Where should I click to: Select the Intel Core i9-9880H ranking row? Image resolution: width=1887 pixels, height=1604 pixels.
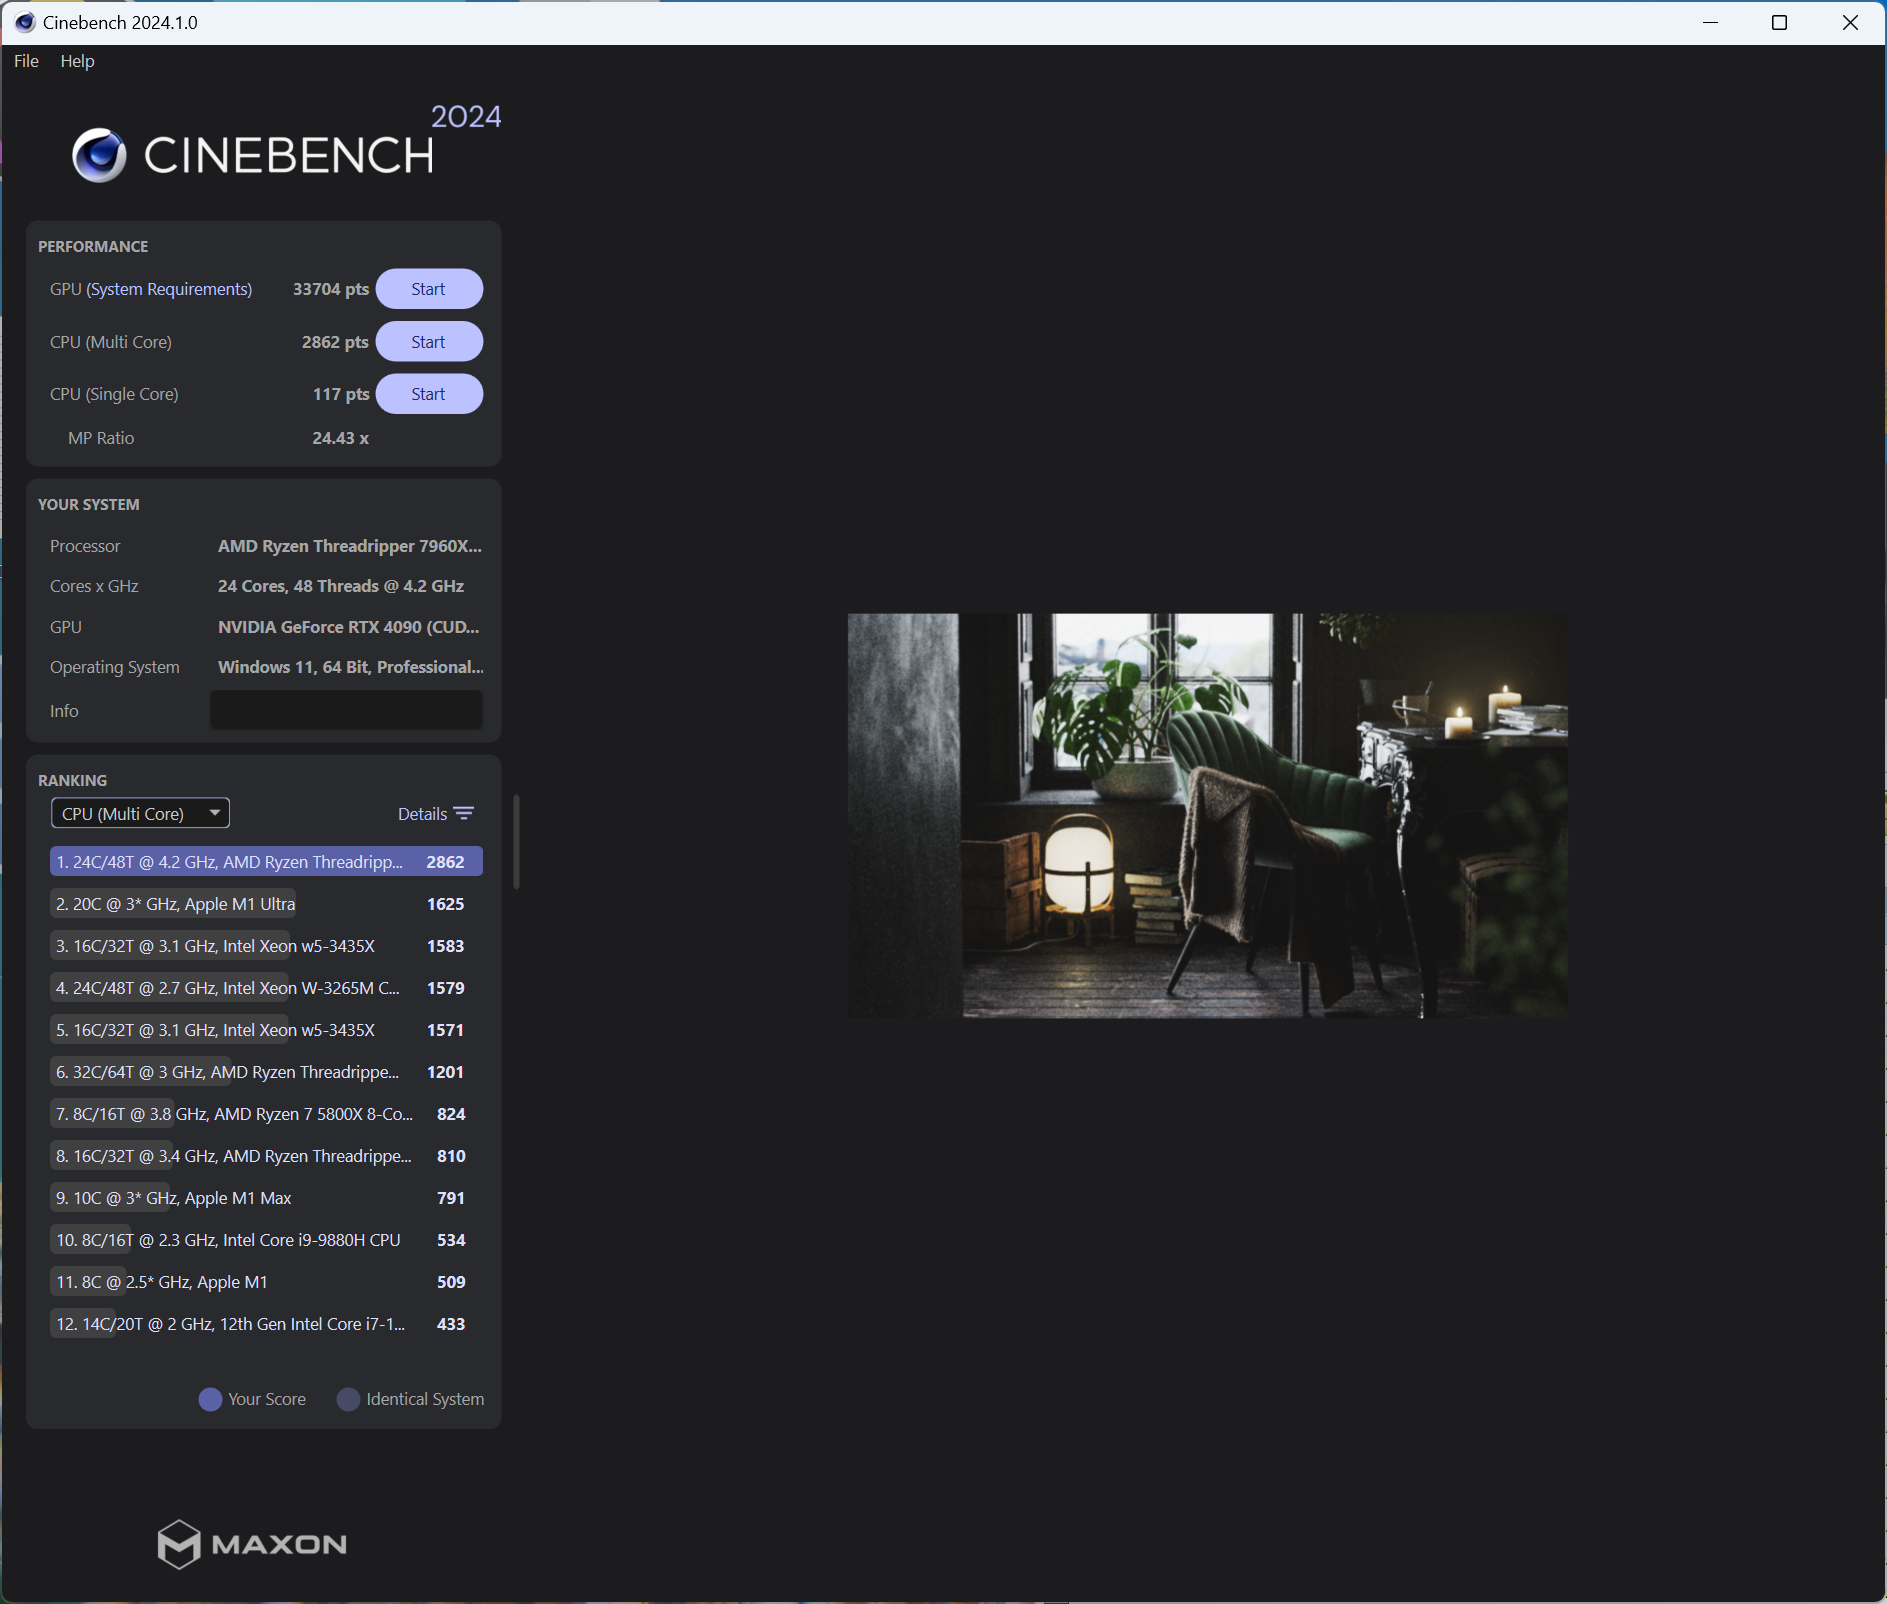[266, 1239]
